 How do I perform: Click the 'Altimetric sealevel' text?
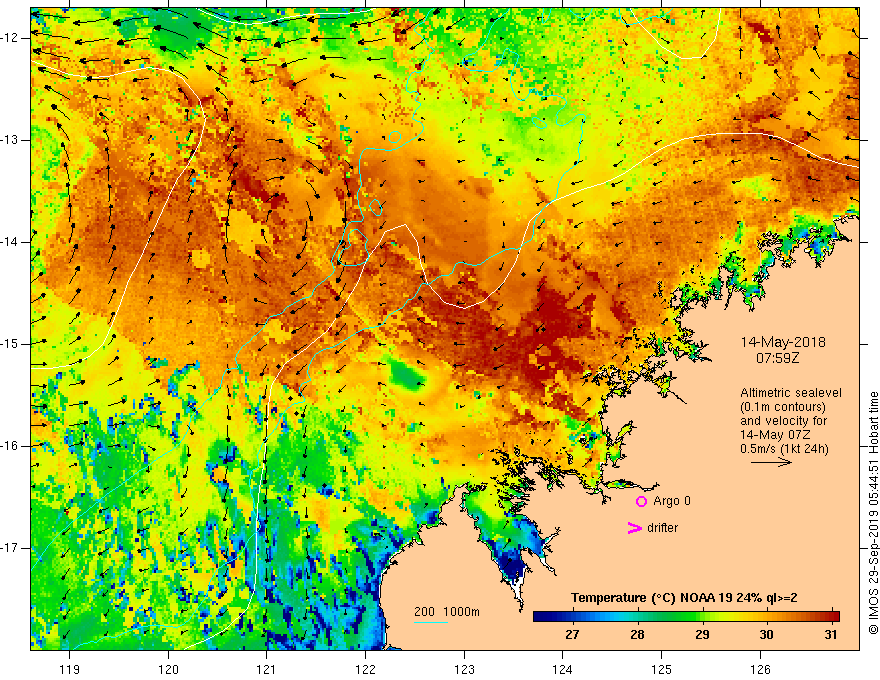[x=791, y=393]
